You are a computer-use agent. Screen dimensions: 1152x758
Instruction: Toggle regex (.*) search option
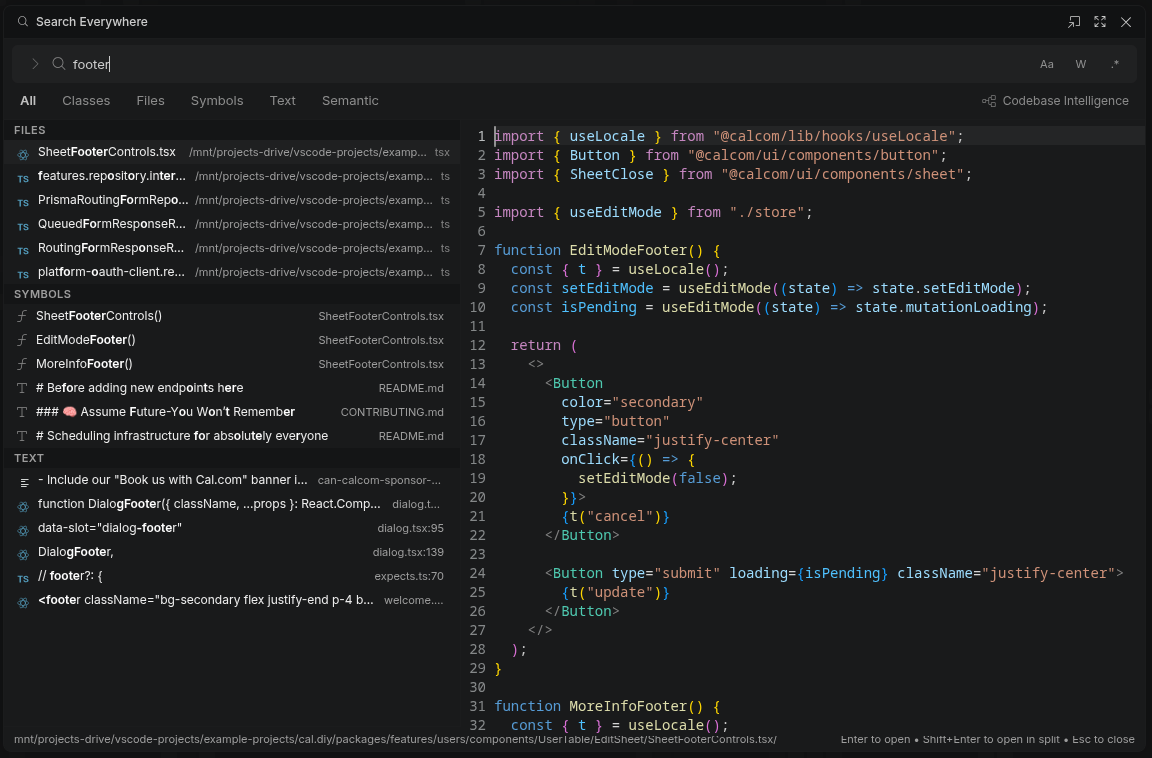tap(1115, 65)
